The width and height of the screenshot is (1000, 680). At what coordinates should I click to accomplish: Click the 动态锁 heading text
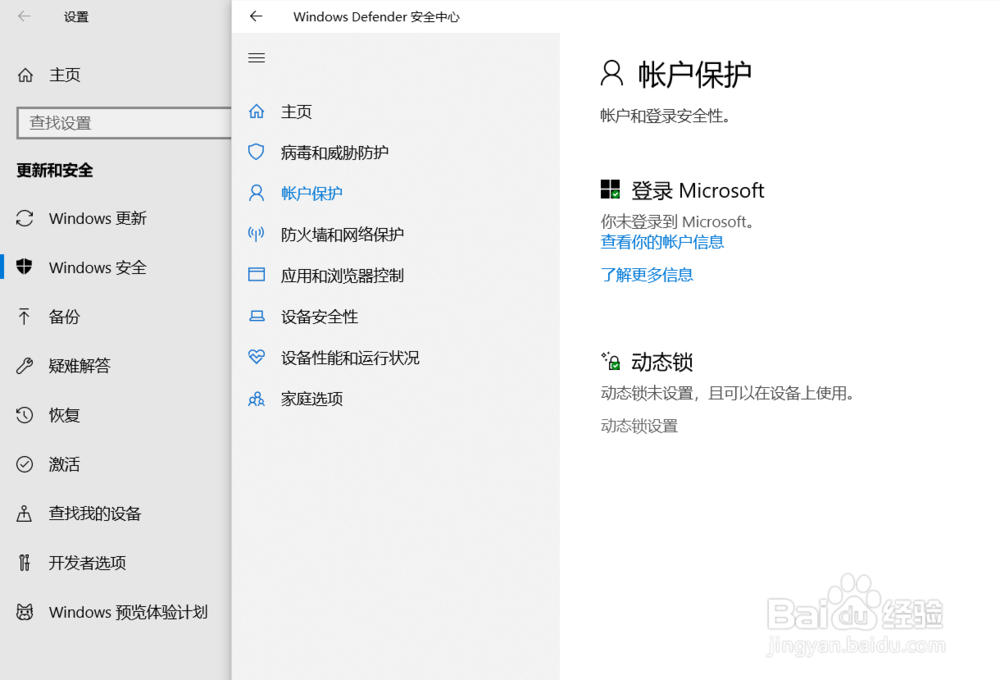coord(662,362)
